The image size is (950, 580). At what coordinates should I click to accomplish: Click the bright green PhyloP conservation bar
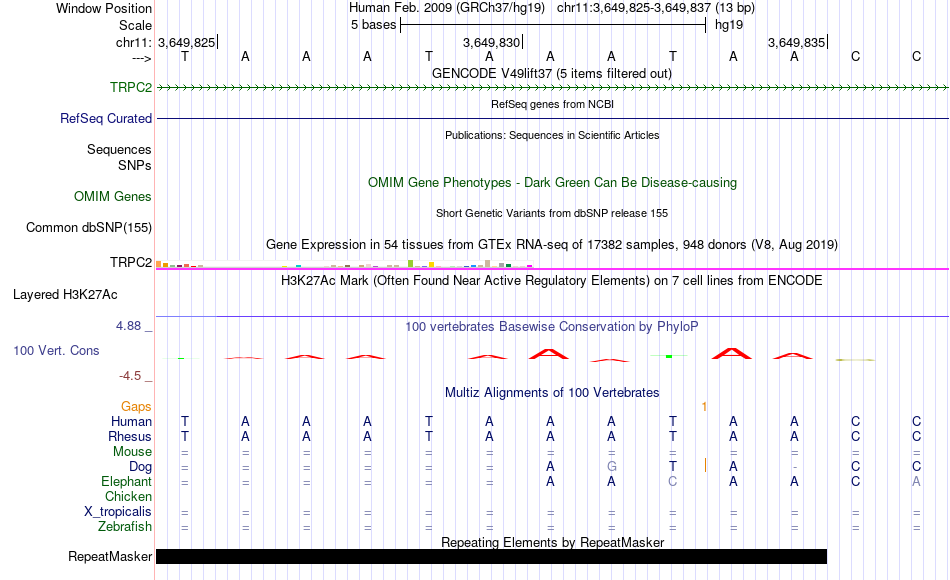(x=669, y=356)
